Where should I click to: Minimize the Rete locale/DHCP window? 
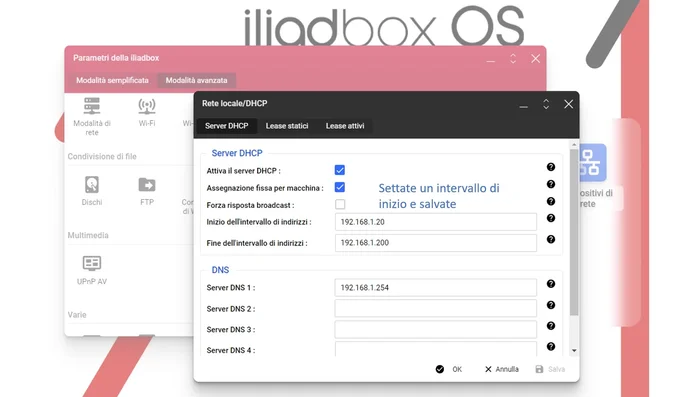[523, 106]
